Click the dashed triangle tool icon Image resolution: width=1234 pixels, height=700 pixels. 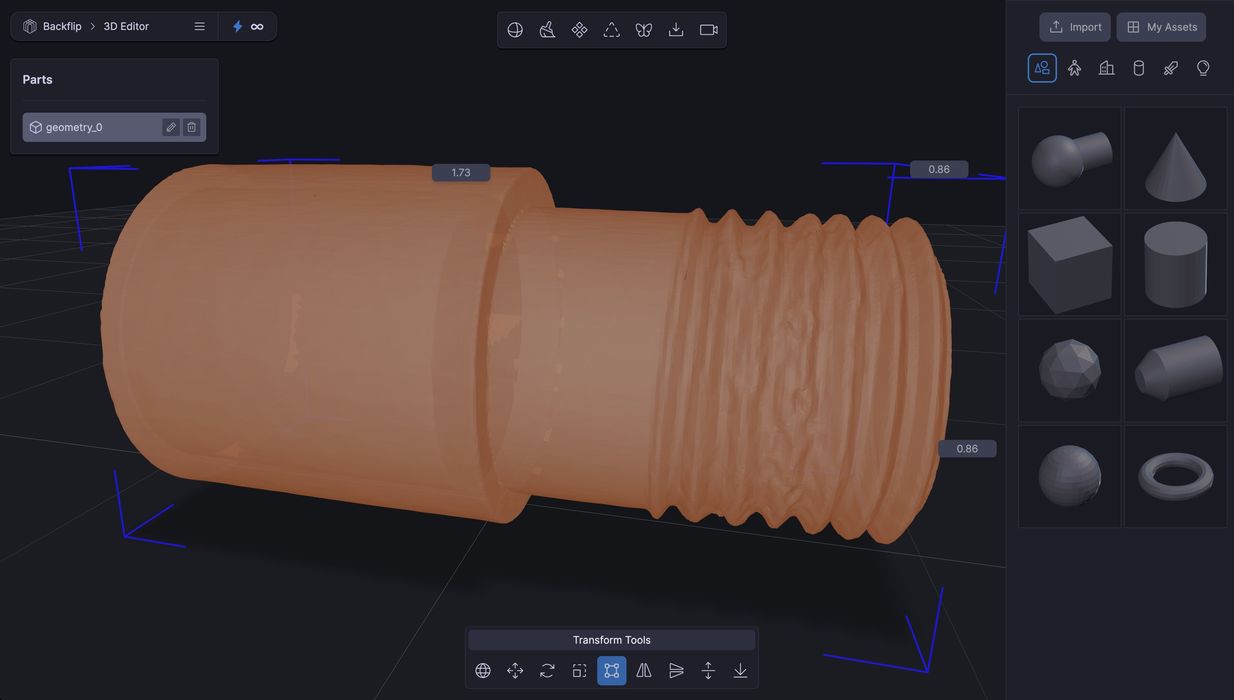coord(612,30)
